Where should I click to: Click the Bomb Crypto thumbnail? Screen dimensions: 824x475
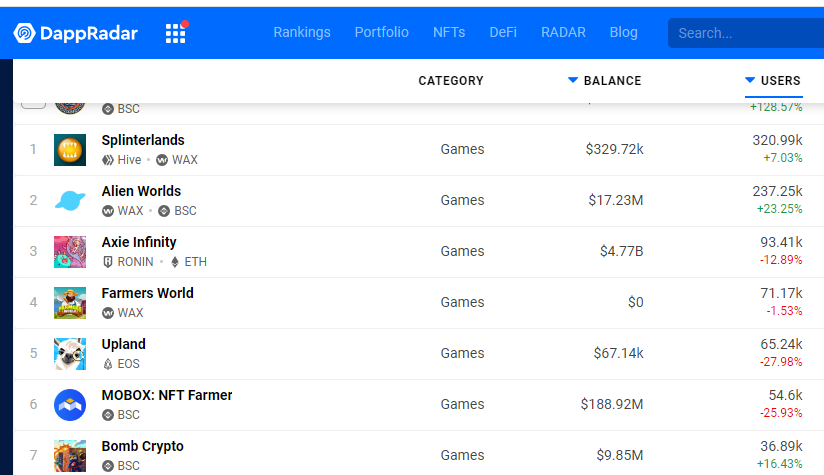point(70,456)
